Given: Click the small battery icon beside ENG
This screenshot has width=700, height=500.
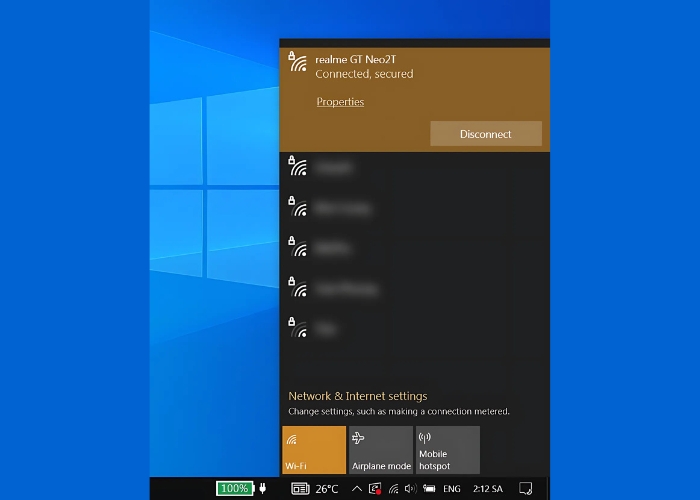Looking at the screenshot, I should [429, 489].
